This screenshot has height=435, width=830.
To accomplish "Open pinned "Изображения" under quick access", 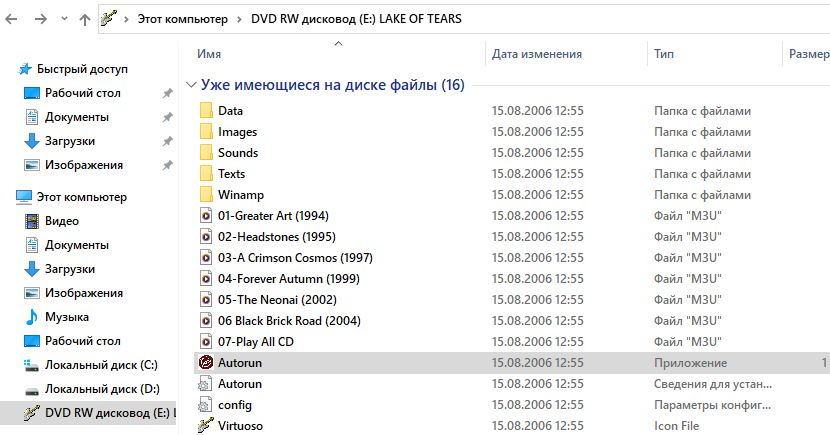I will pos(84,165).
